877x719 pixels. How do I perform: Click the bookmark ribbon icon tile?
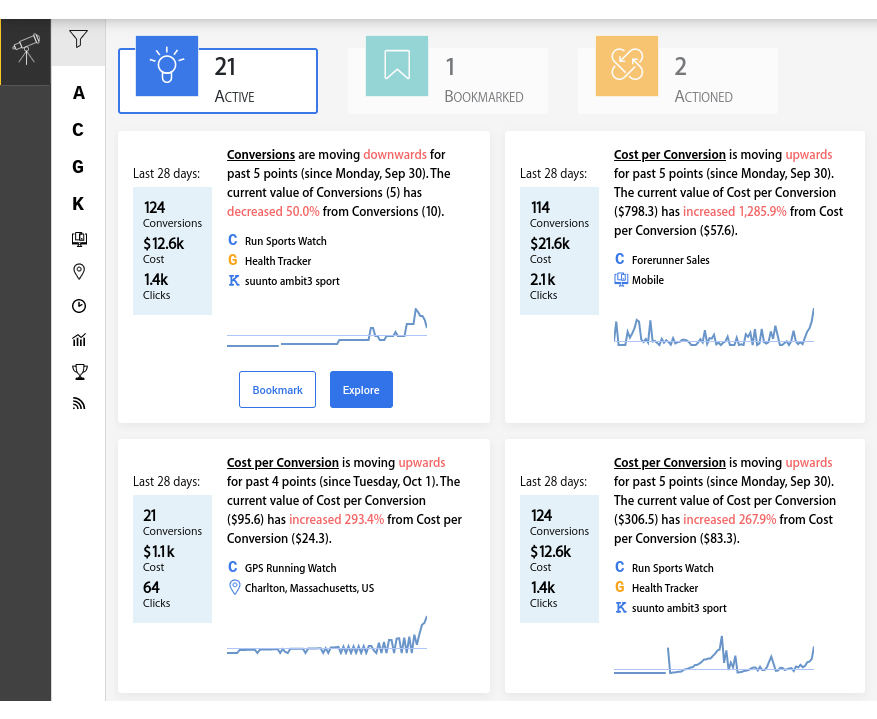[397, 66]
